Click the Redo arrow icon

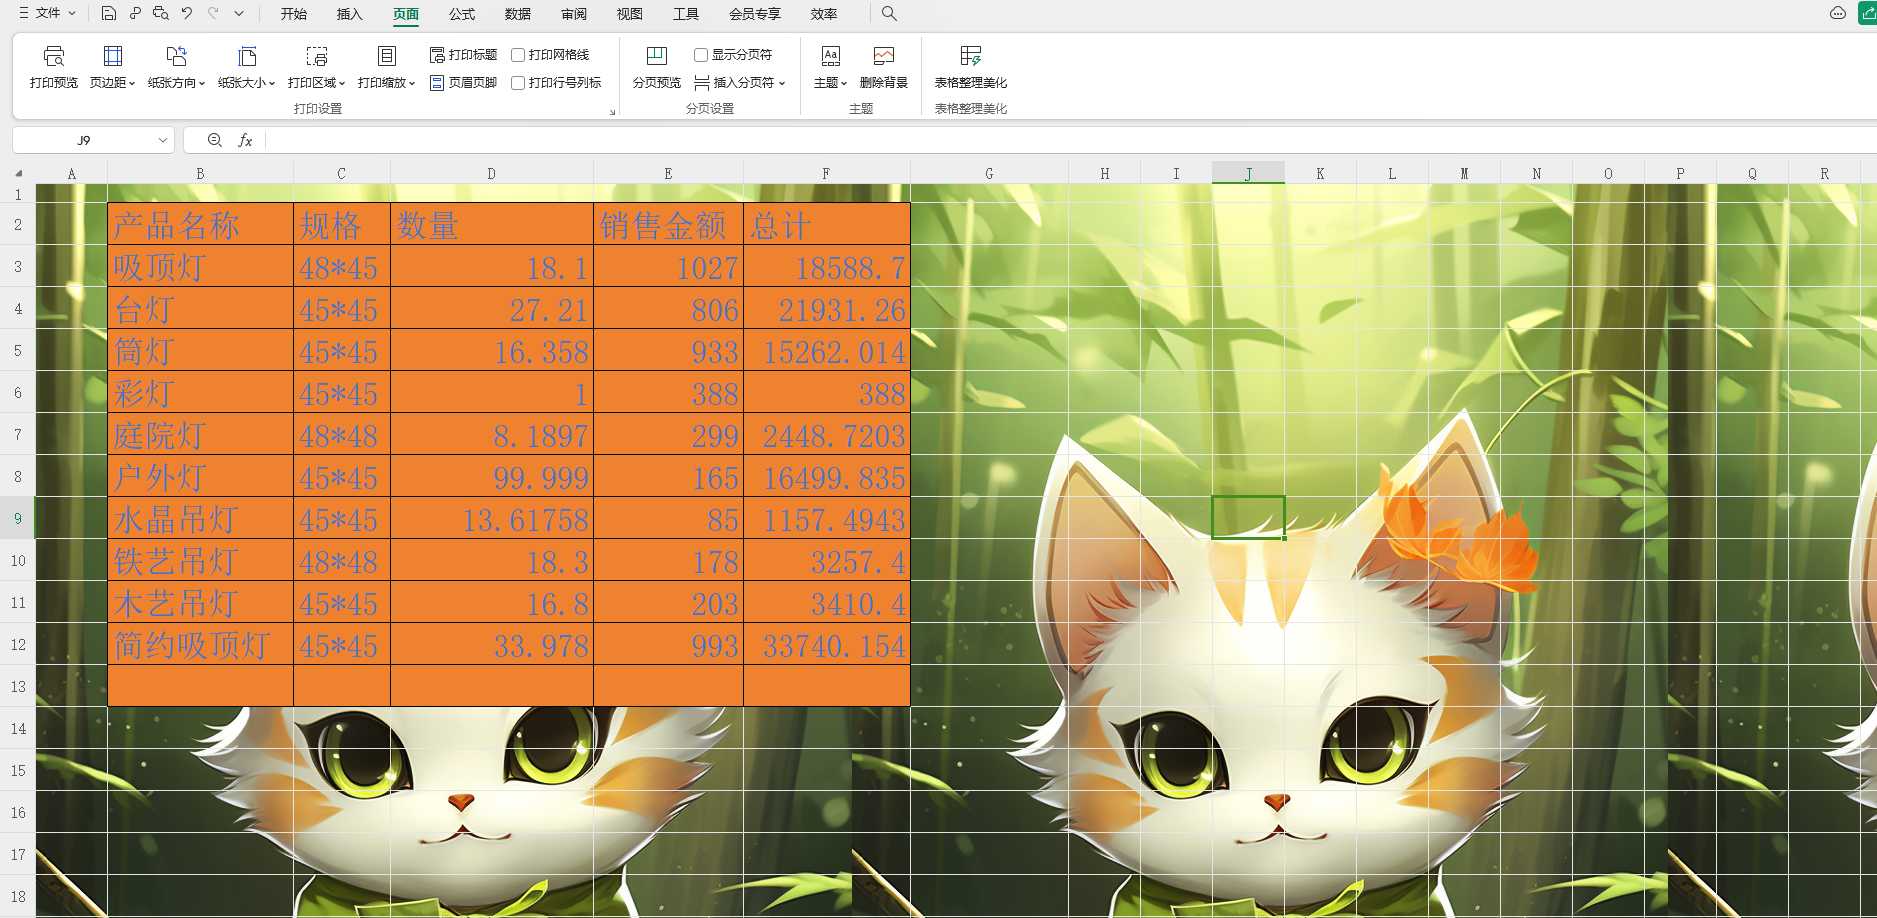point(213,14)
